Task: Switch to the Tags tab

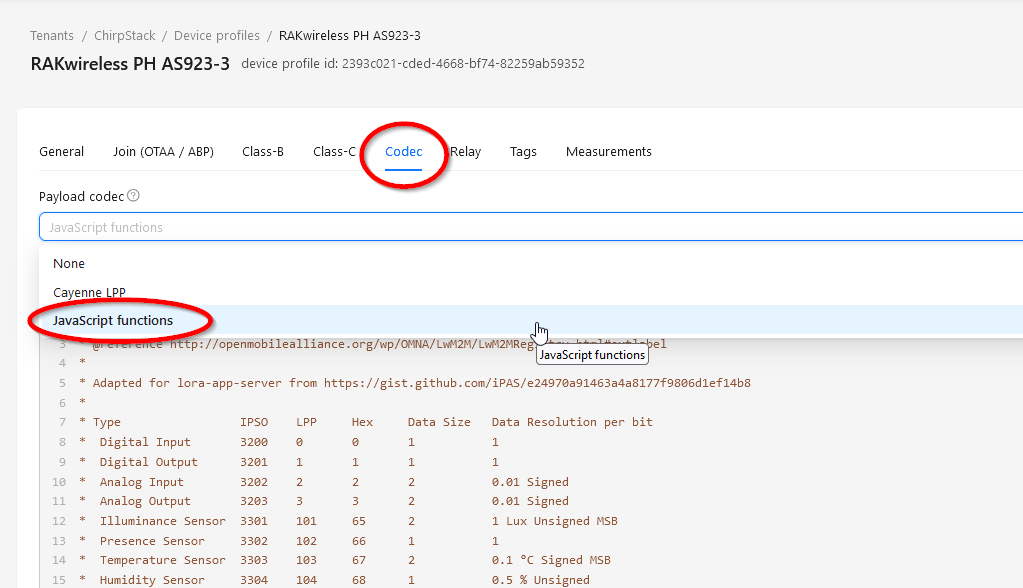Action: (x=523, y=151)
